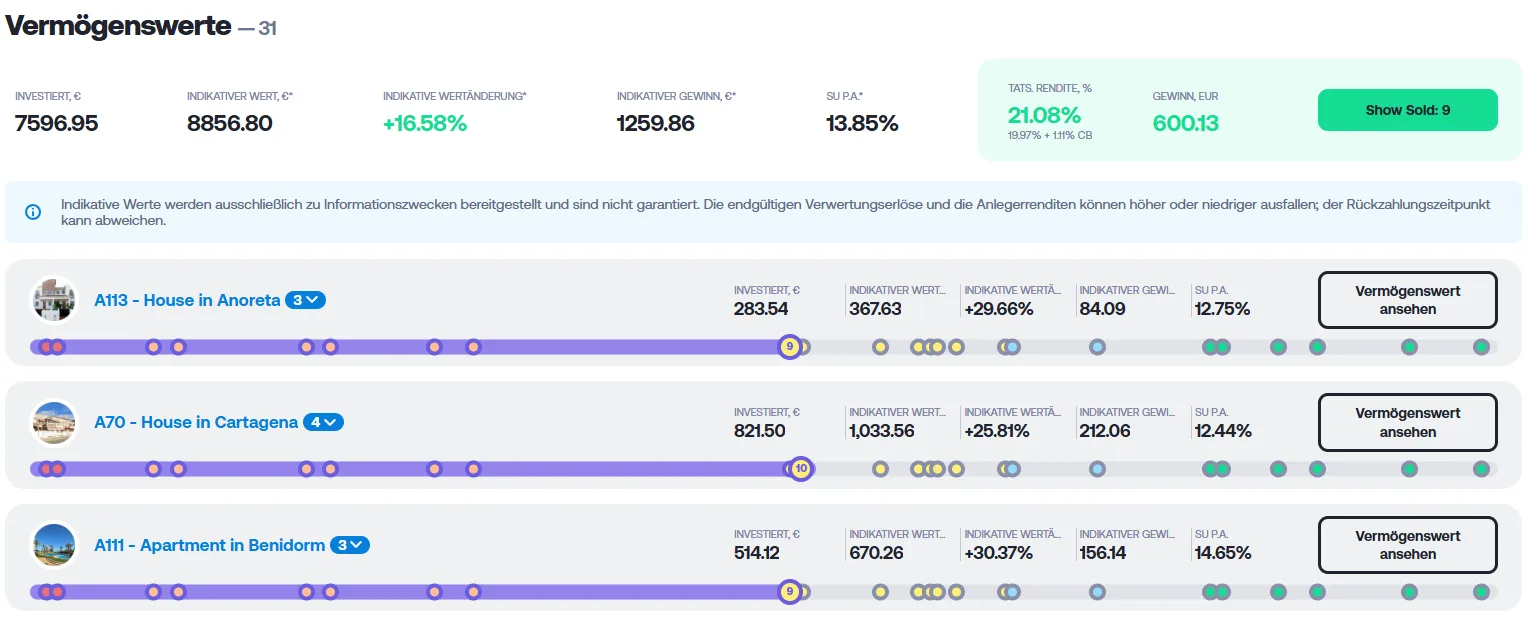Image resolution: width=1530 pixels, height=617 pixels.
Task: Expand the A70 badge showing 4
Action: 323,422
